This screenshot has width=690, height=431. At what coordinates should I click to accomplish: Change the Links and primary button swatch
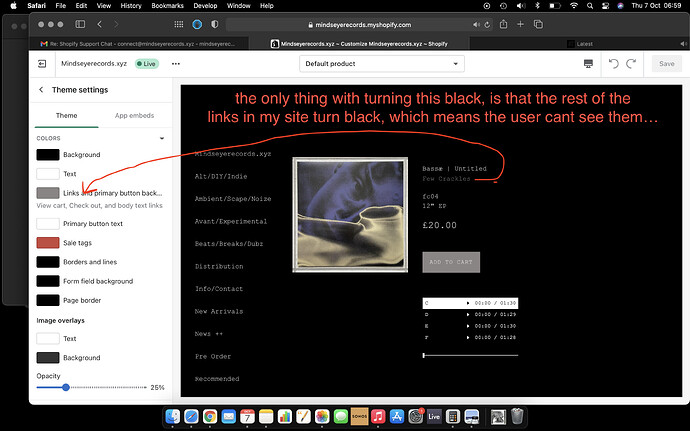pos(48,193)
